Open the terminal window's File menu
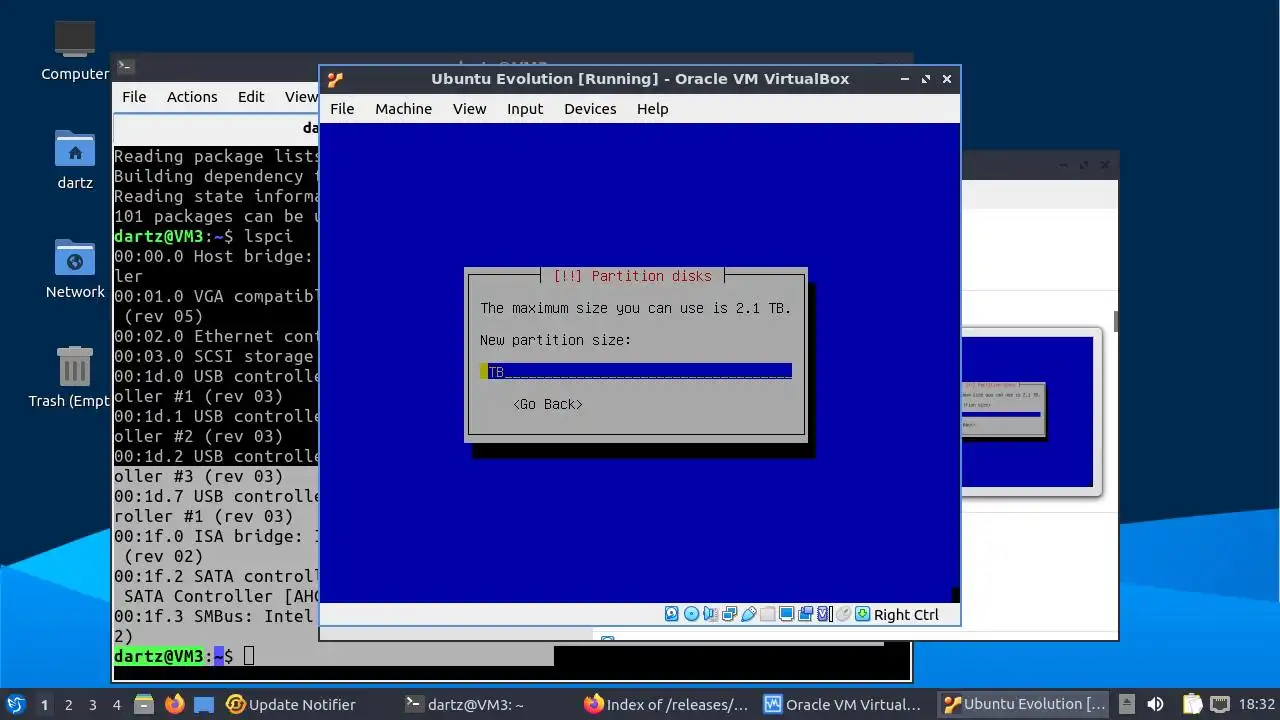 [x=134, y=97]
